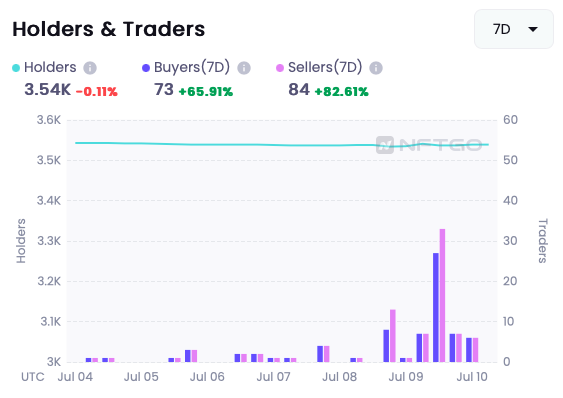The height and width of the screenshot is (398, 563).
Task: Click the Holders legend label
Action: click(50, 67)
